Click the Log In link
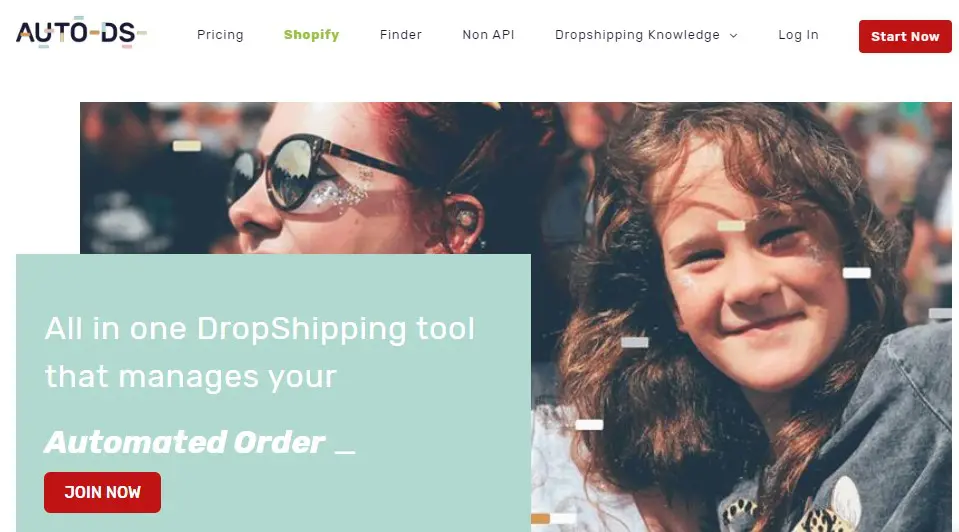 coord(798,35)
